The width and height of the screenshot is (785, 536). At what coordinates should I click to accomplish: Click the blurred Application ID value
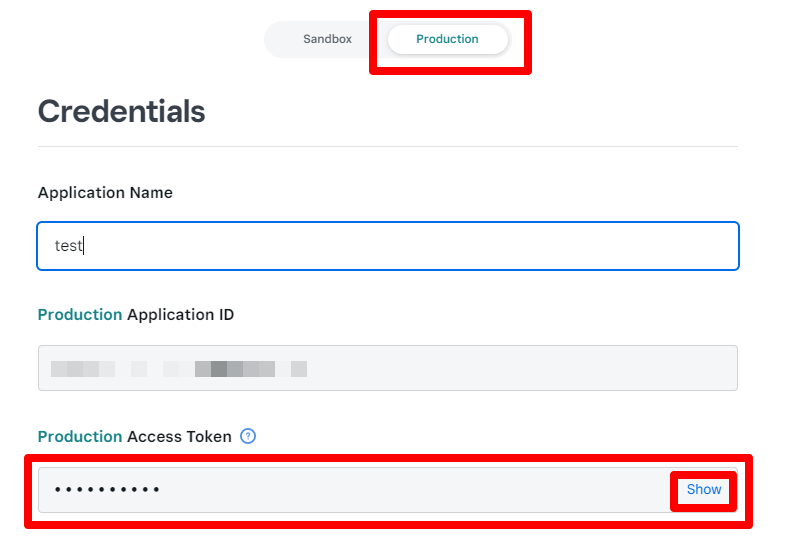point(179,369)
